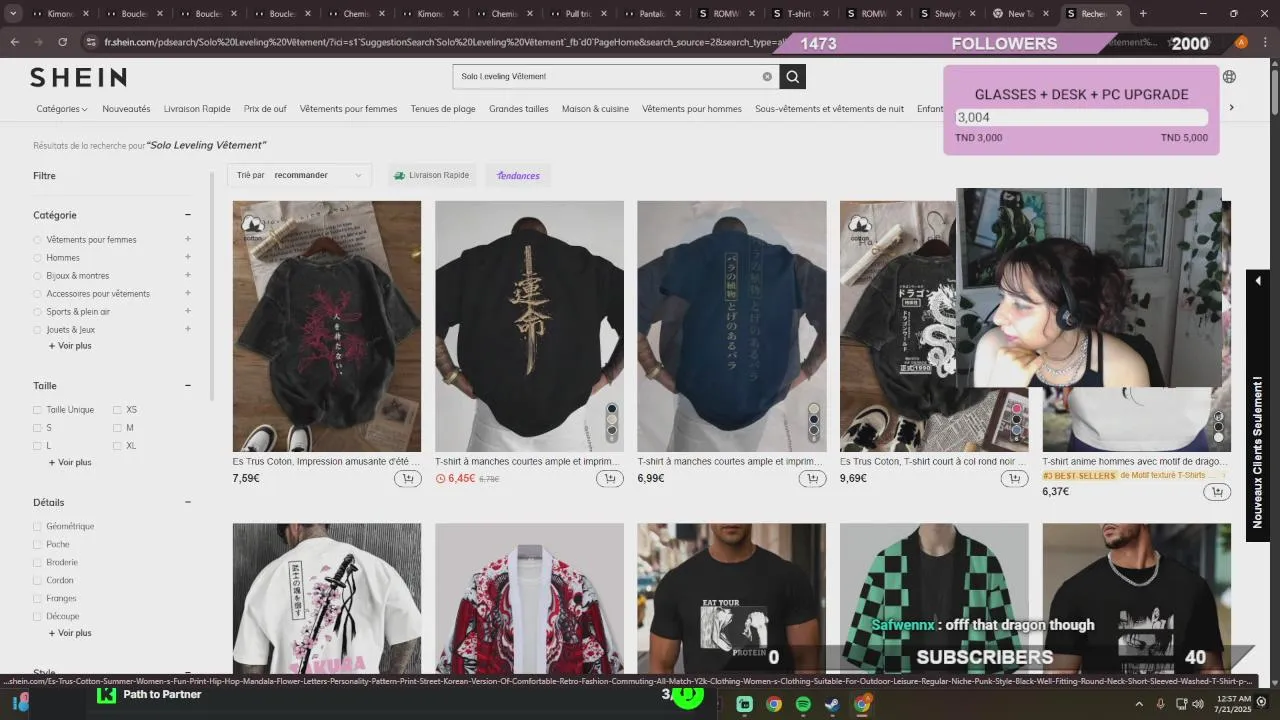Switch to the T-shirt browser tab

800,14
